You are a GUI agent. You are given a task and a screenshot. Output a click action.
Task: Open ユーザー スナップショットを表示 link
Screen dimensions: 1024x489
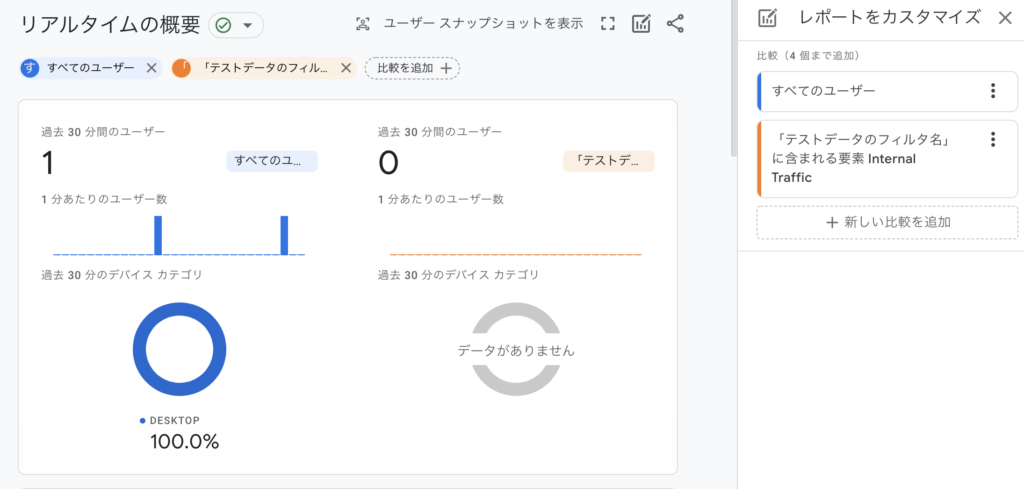point(483,24)
